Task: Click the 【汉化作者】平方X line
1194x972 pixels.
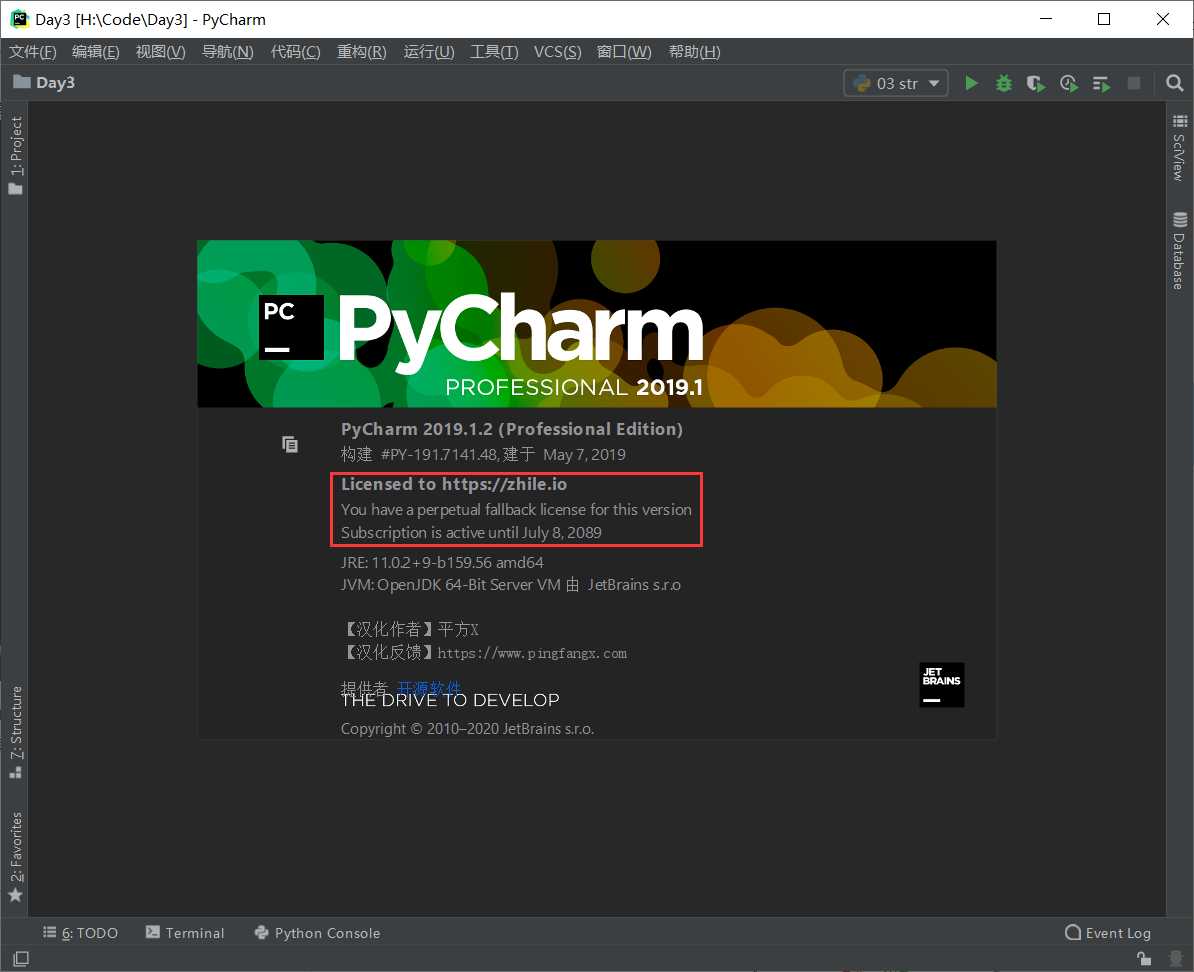Action: point(410,629)
